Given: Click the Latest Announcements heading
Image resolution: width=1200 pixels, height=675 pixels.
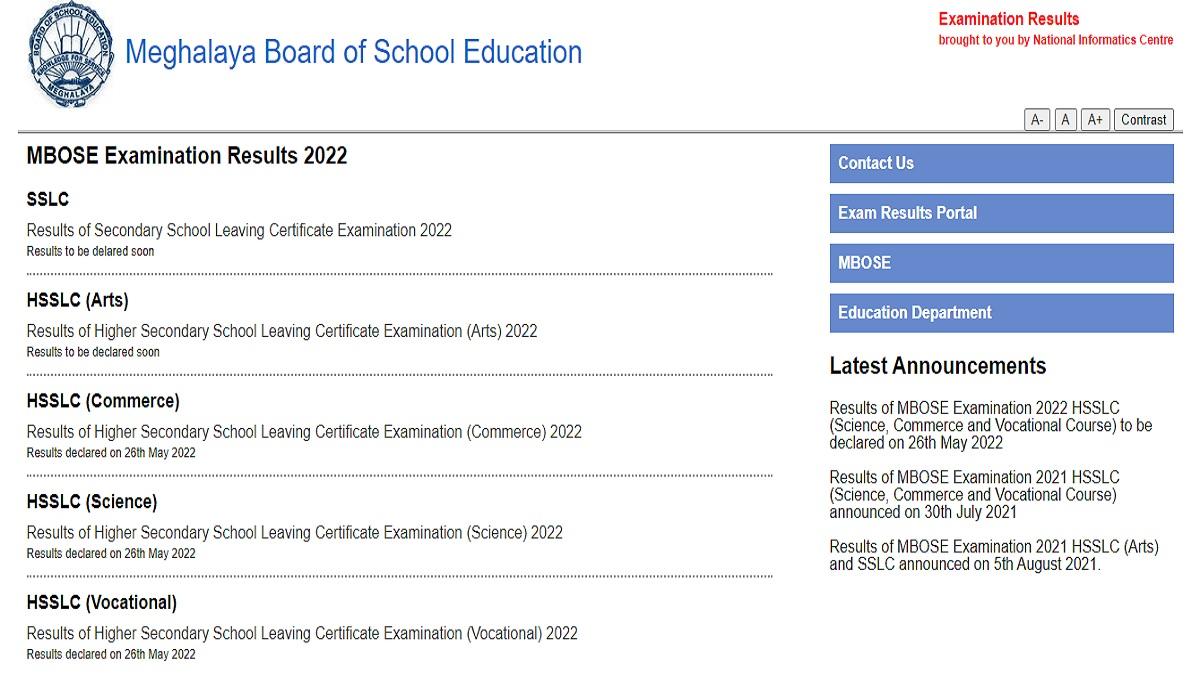Looking at the screenshot, I should [936, 366].
